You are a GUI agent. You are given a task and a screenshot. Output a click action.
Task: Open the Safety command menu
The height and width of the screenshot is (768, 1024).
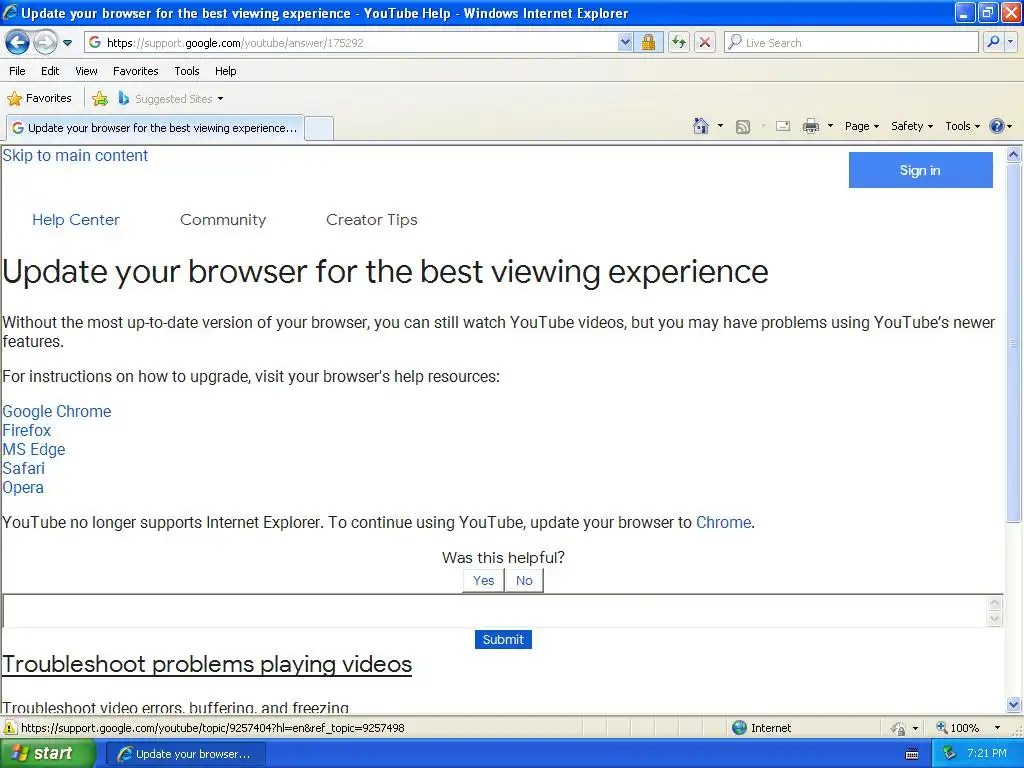(x=912, y=126)
